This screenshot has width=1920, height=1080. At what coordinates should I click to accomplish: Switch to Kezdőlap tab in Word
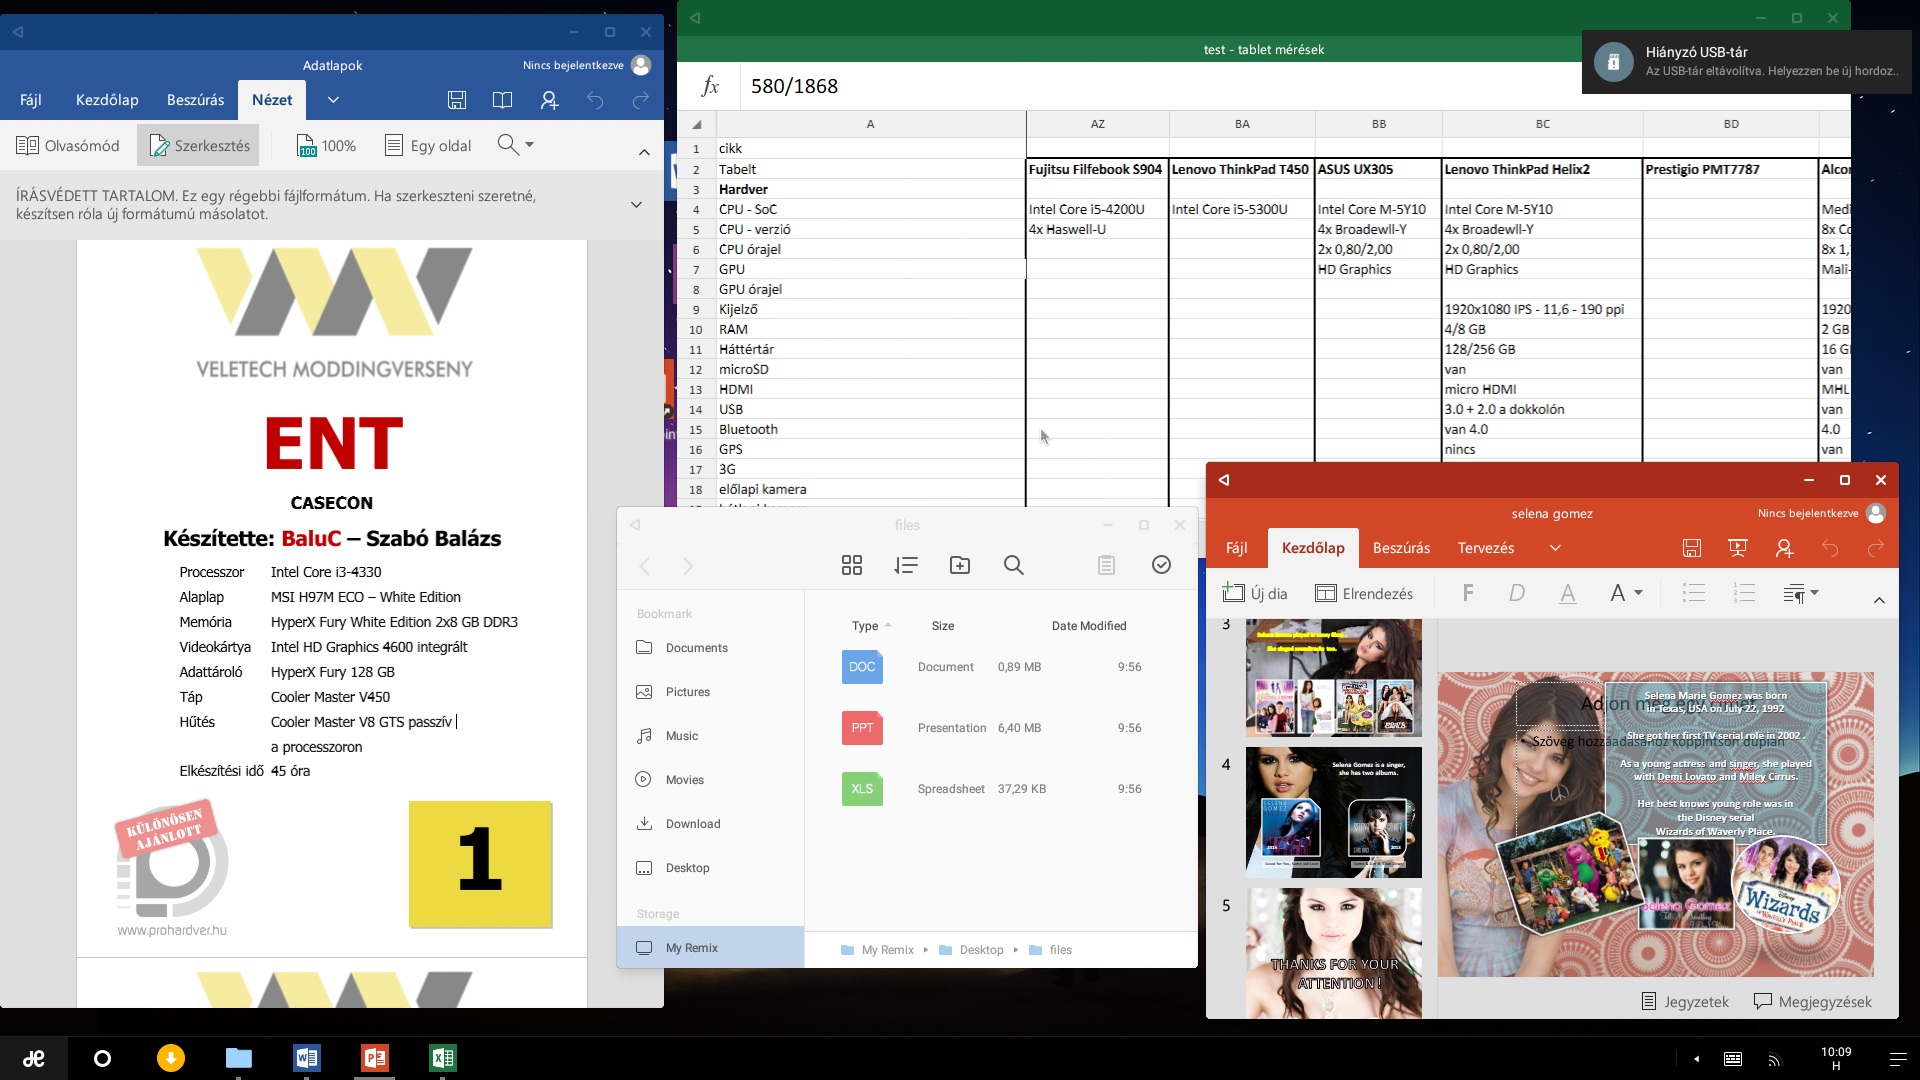click(107, 100)
